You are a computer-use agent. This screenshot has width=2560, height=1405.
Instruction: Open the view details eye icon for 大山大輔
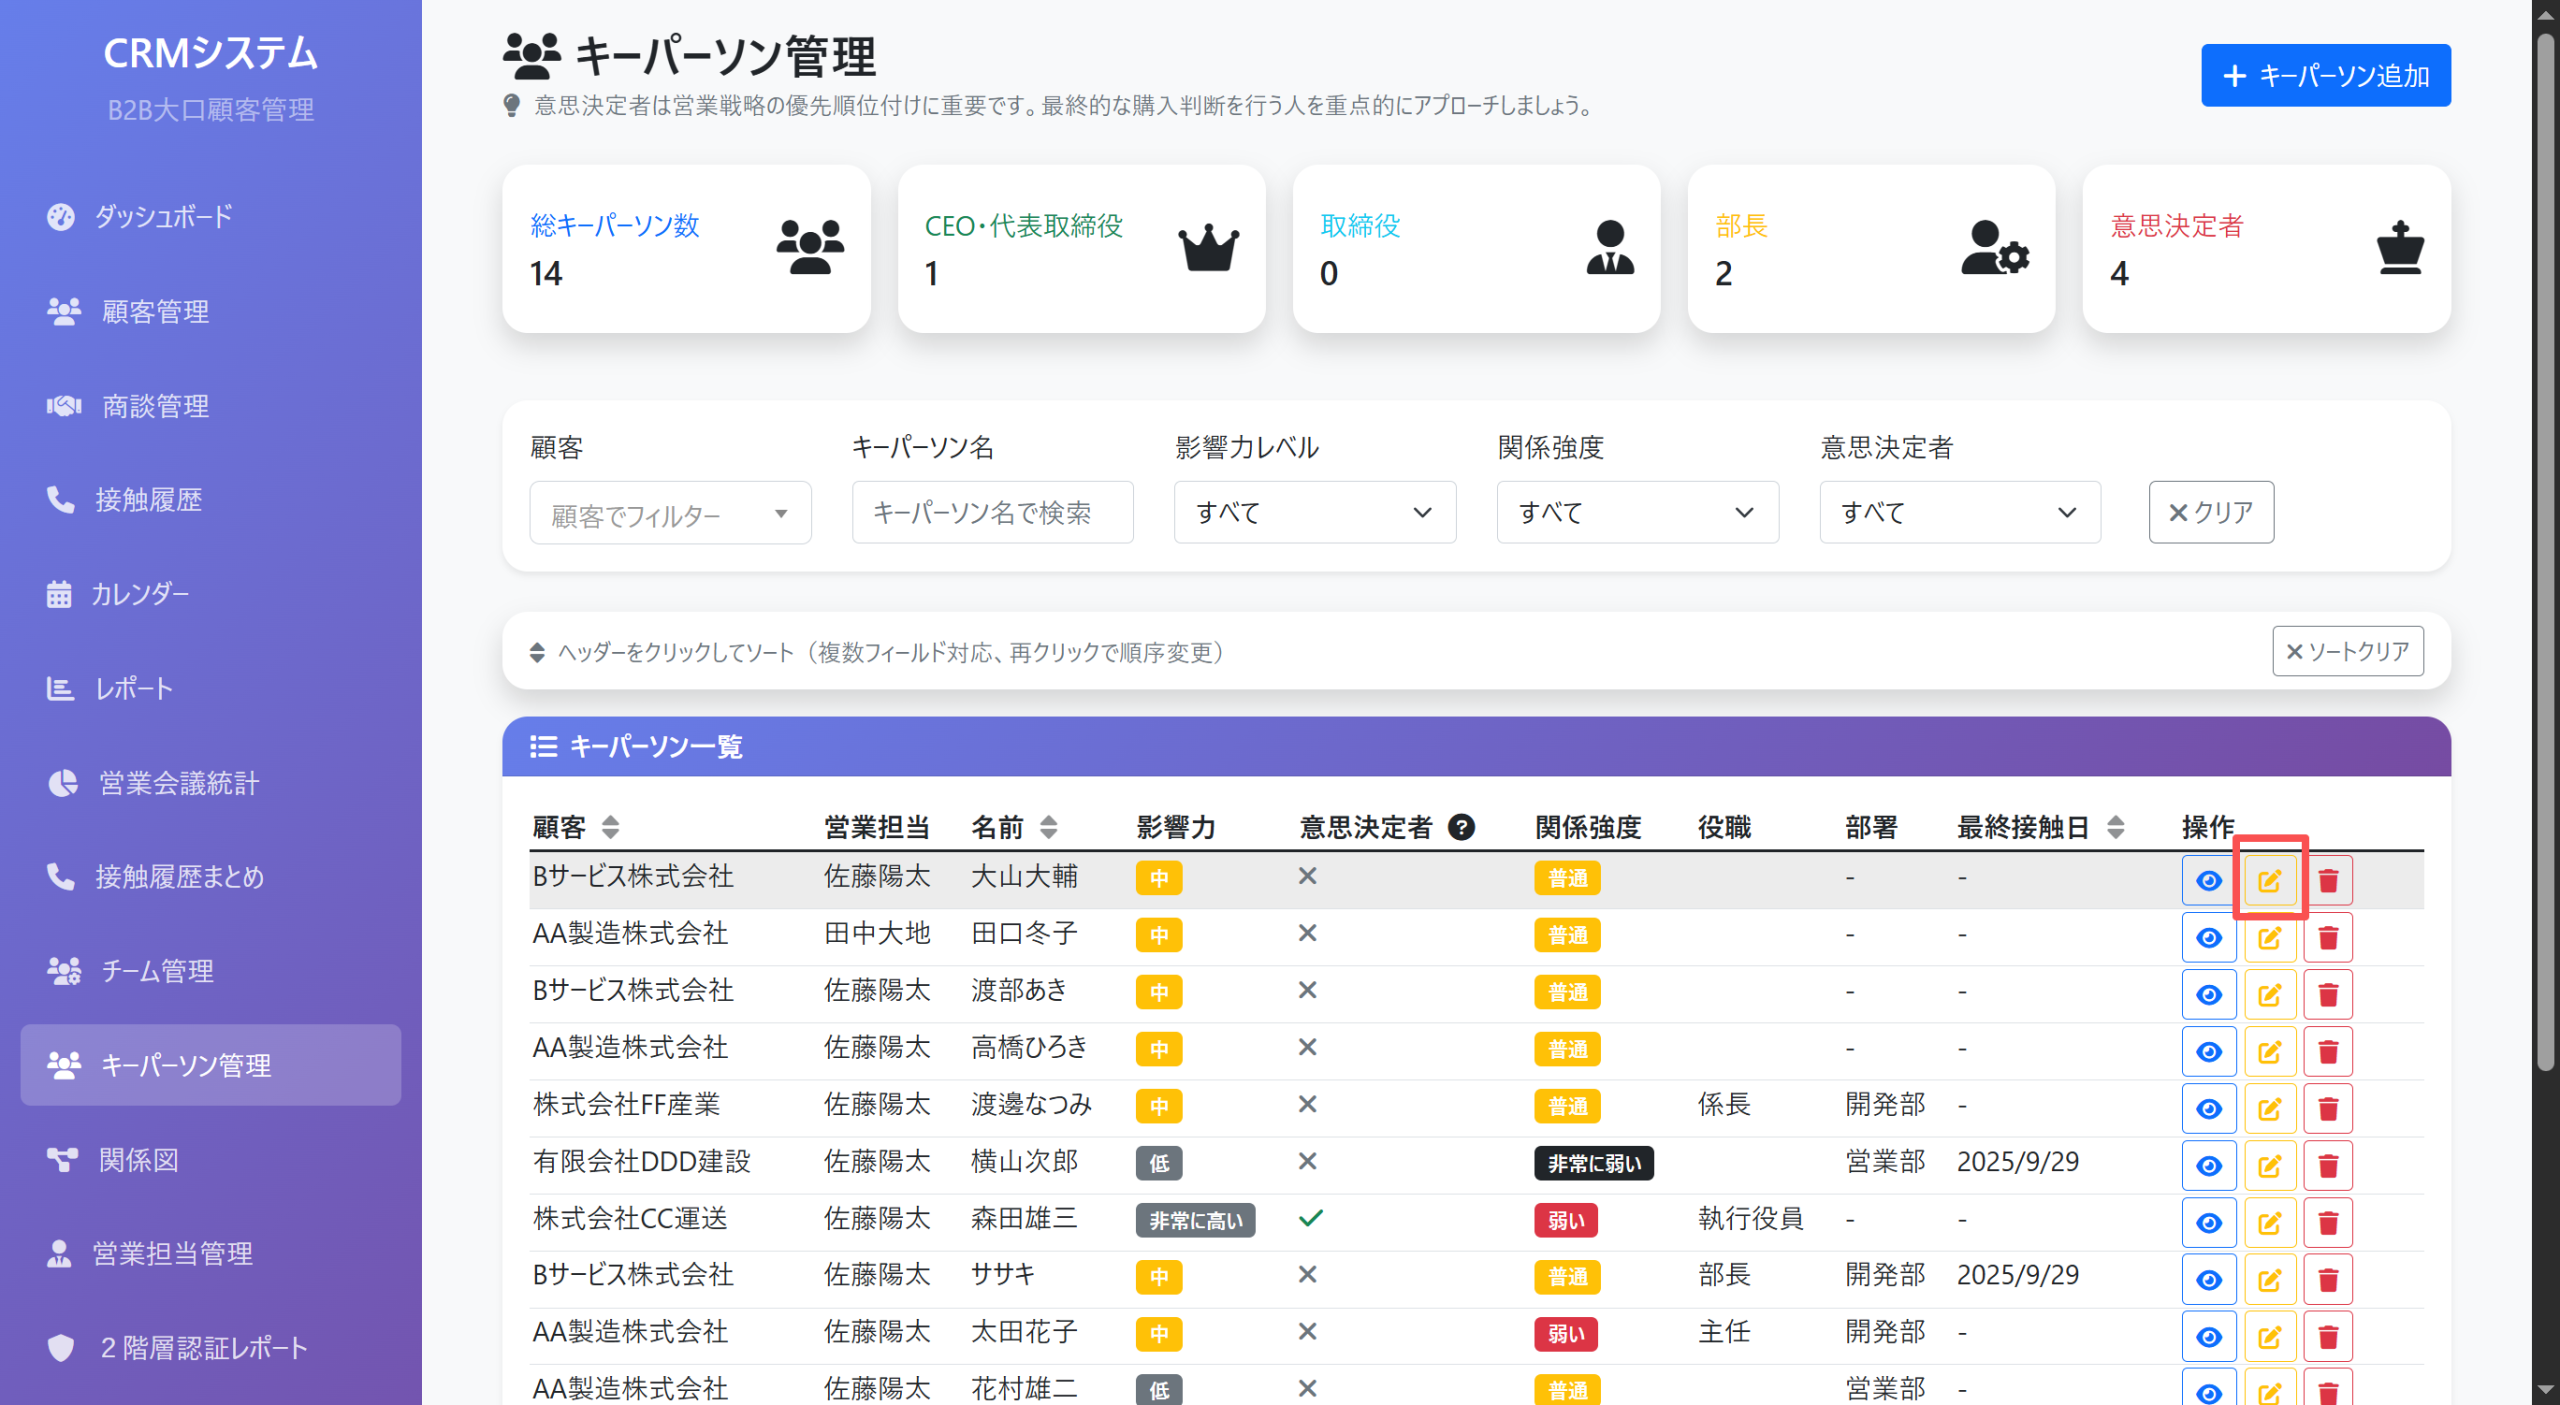[2209, 880]
